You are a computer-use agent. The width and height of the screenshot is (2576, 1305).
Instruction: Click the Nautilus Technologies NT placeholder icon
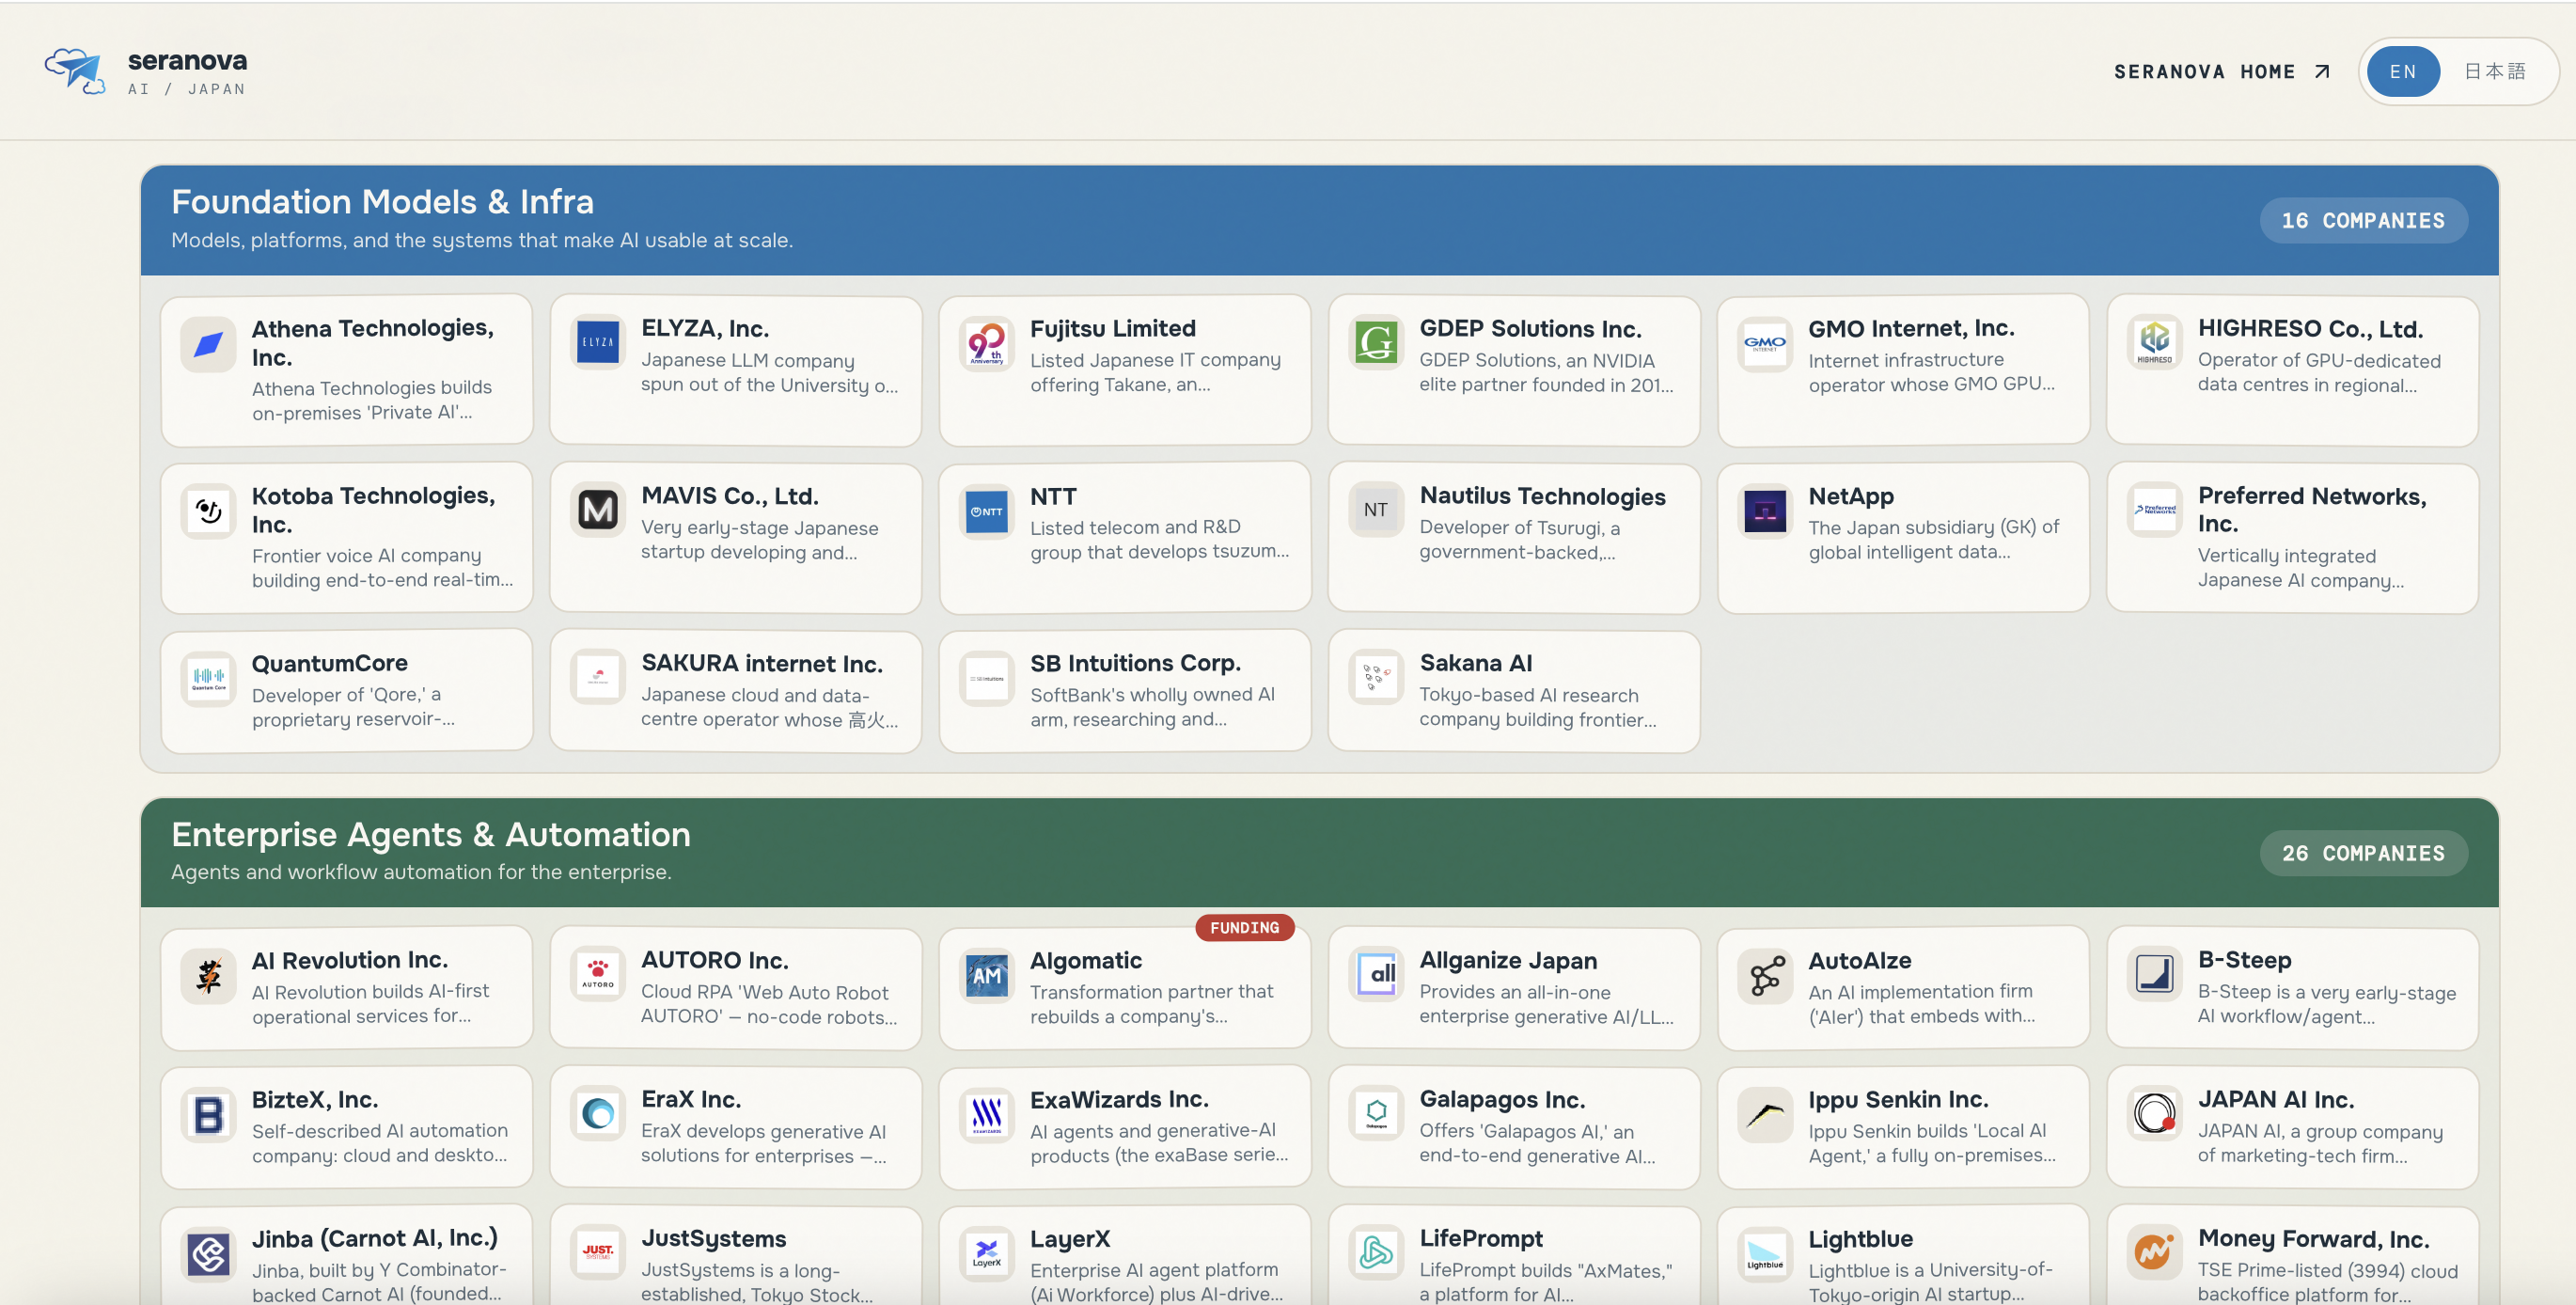click(1376, 511)
